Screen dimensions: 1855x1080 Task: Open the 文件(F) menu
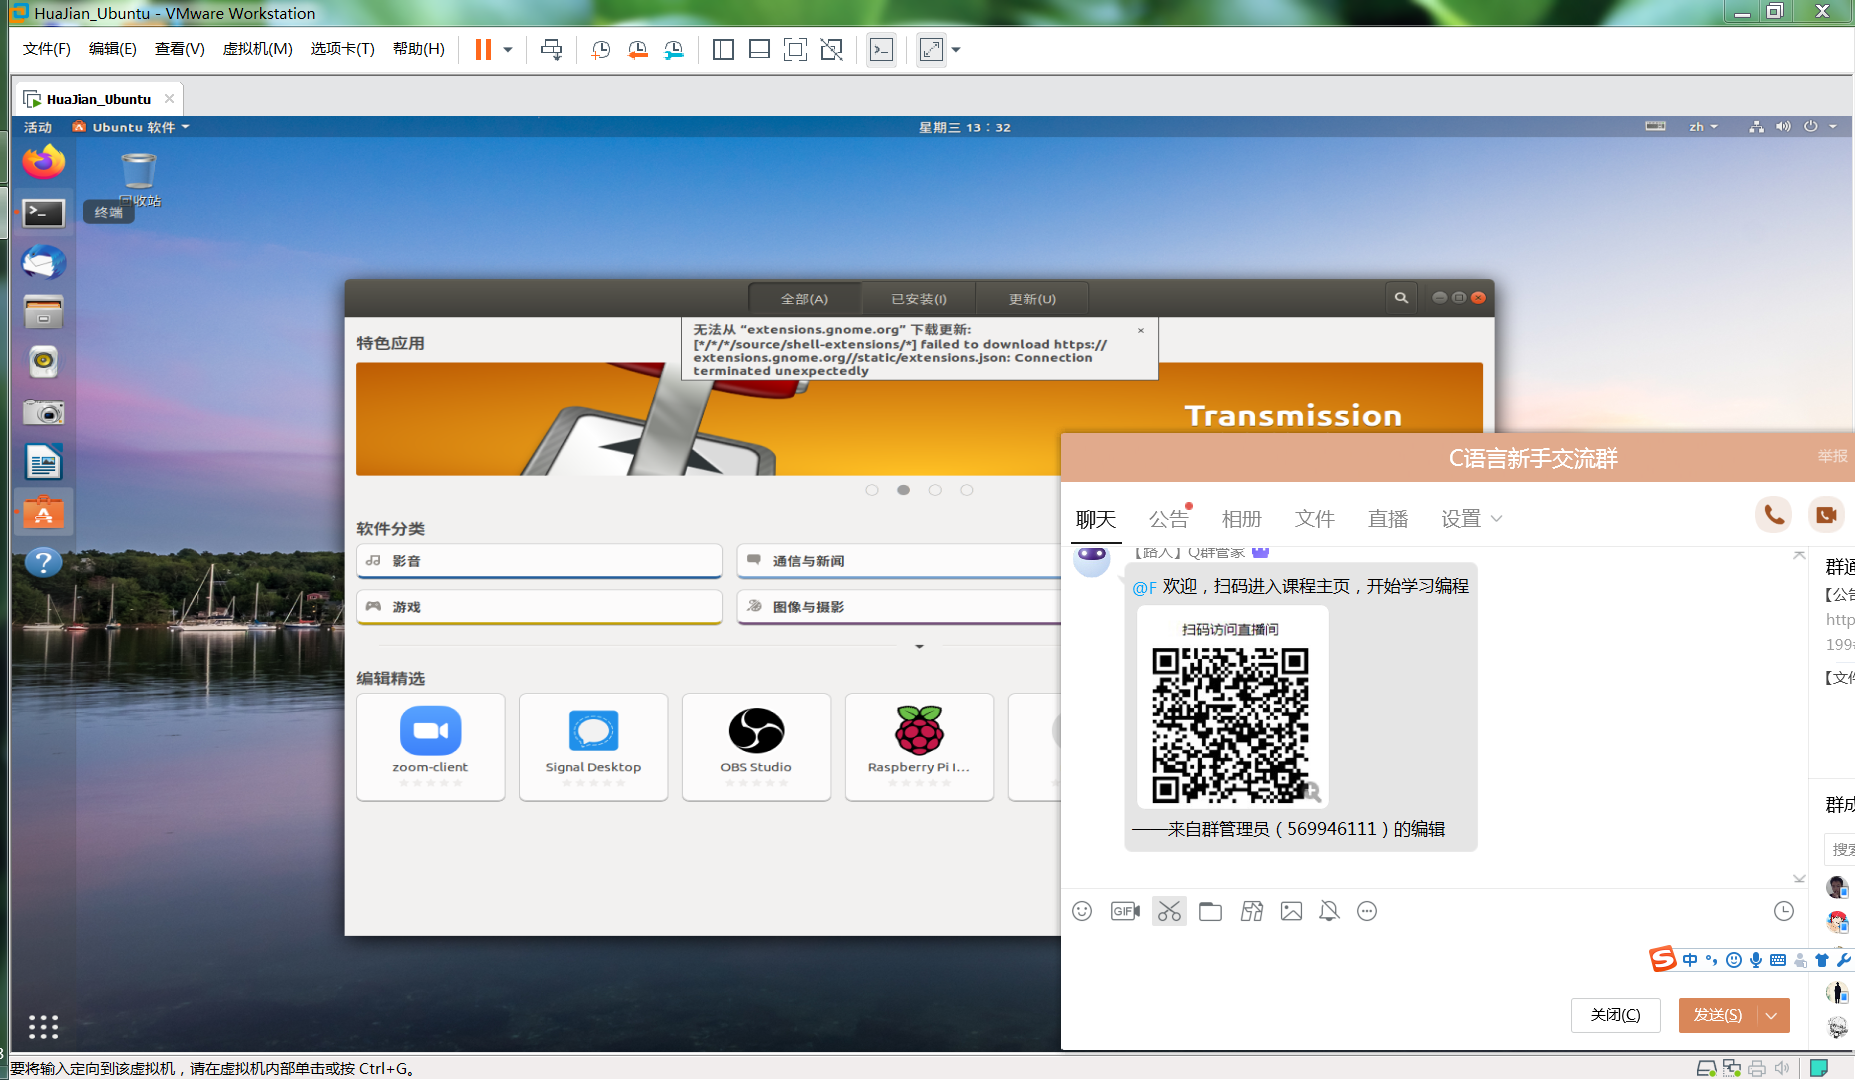tap(47, 49)
